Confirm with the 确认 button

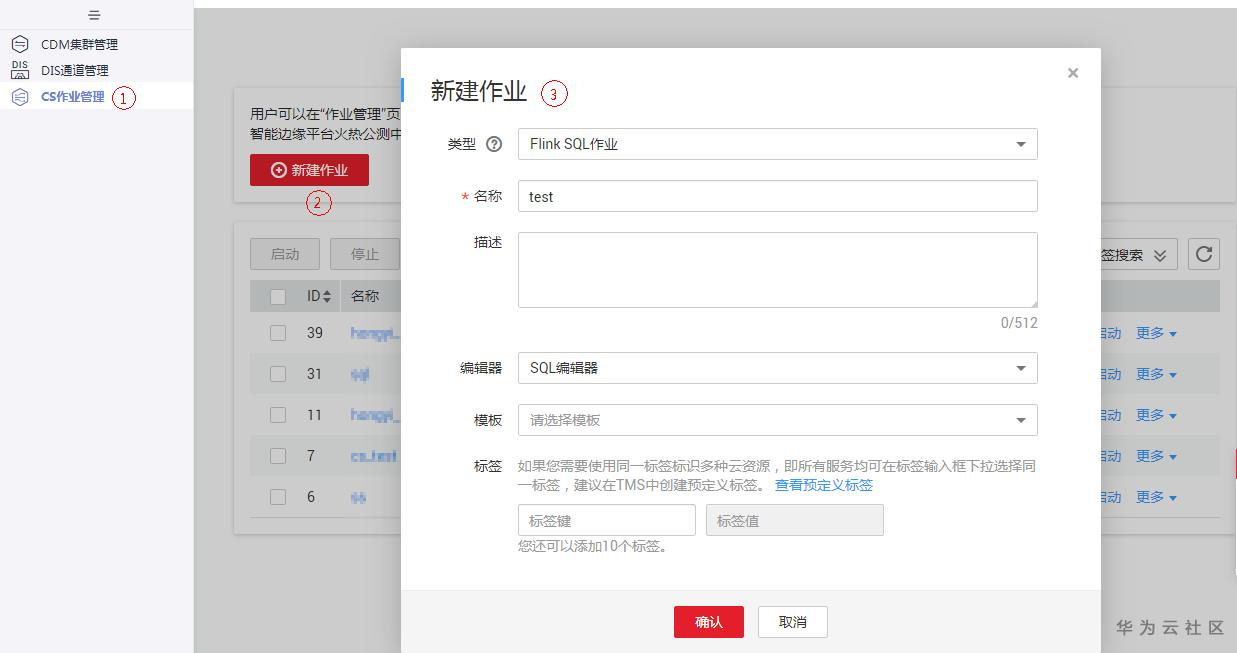coord(708,622)
